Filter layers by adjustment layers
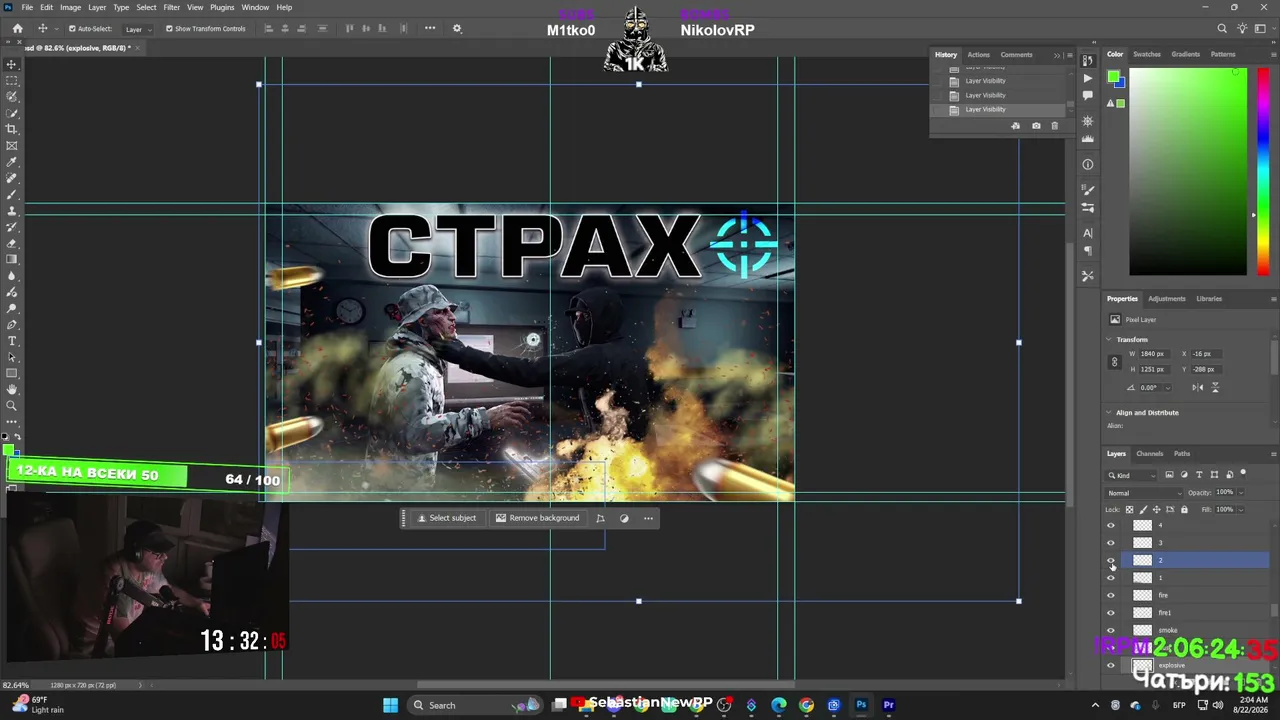Screen dimensions: 1280x720 click(1184, 475)
